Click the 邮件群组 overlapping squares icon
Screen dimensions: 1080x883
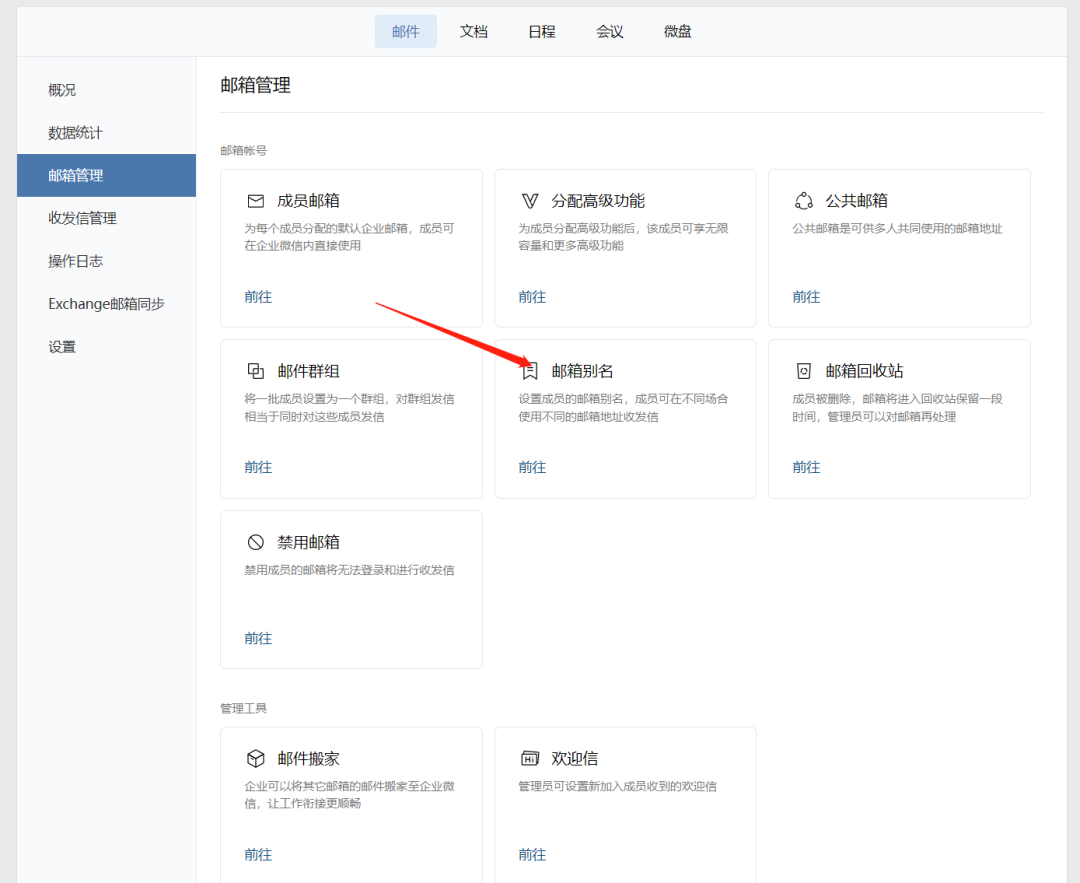pos(256,371)
